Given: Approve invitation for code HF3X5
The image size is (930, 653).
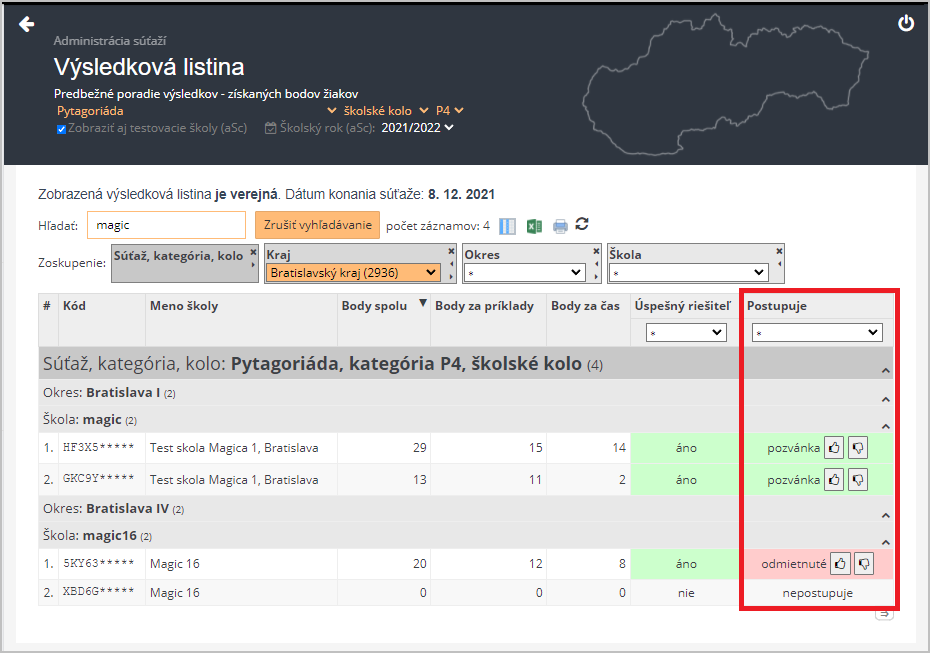Looking at the screenshot, I should [x=834, y=448].
